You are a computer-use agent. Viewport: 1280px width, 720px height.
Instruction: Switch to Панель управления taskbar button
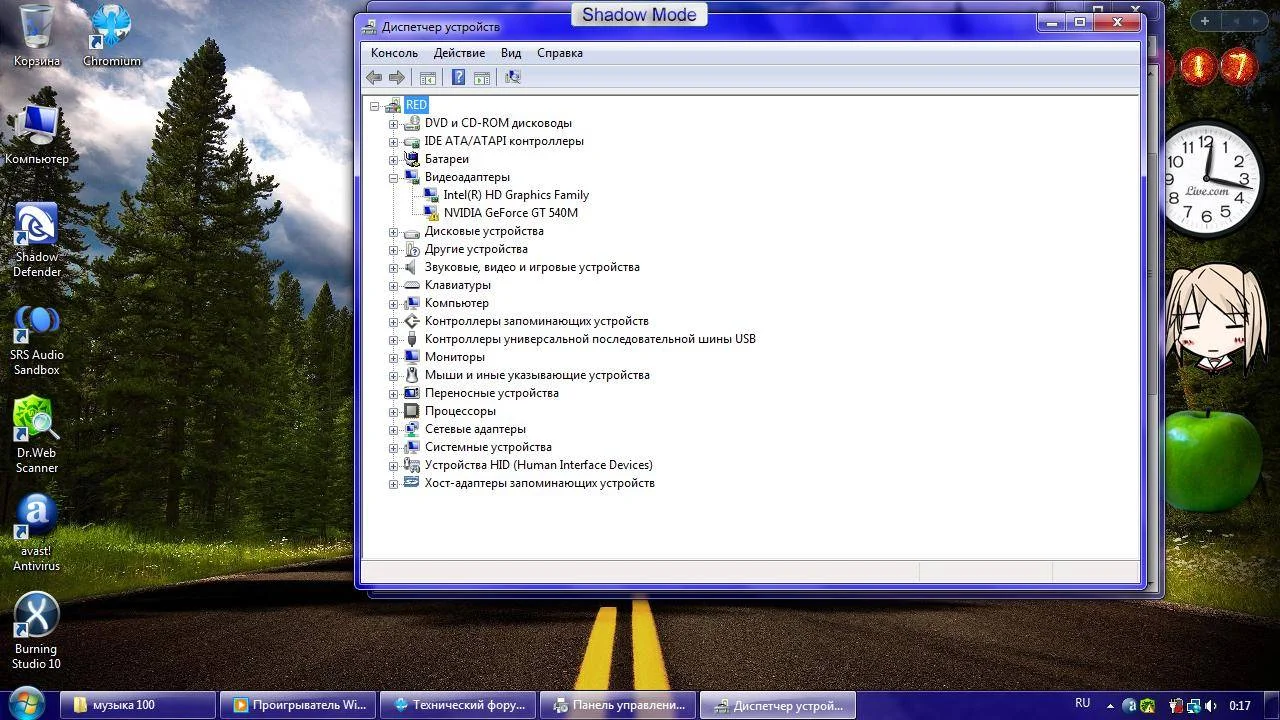tap(618, 705)
